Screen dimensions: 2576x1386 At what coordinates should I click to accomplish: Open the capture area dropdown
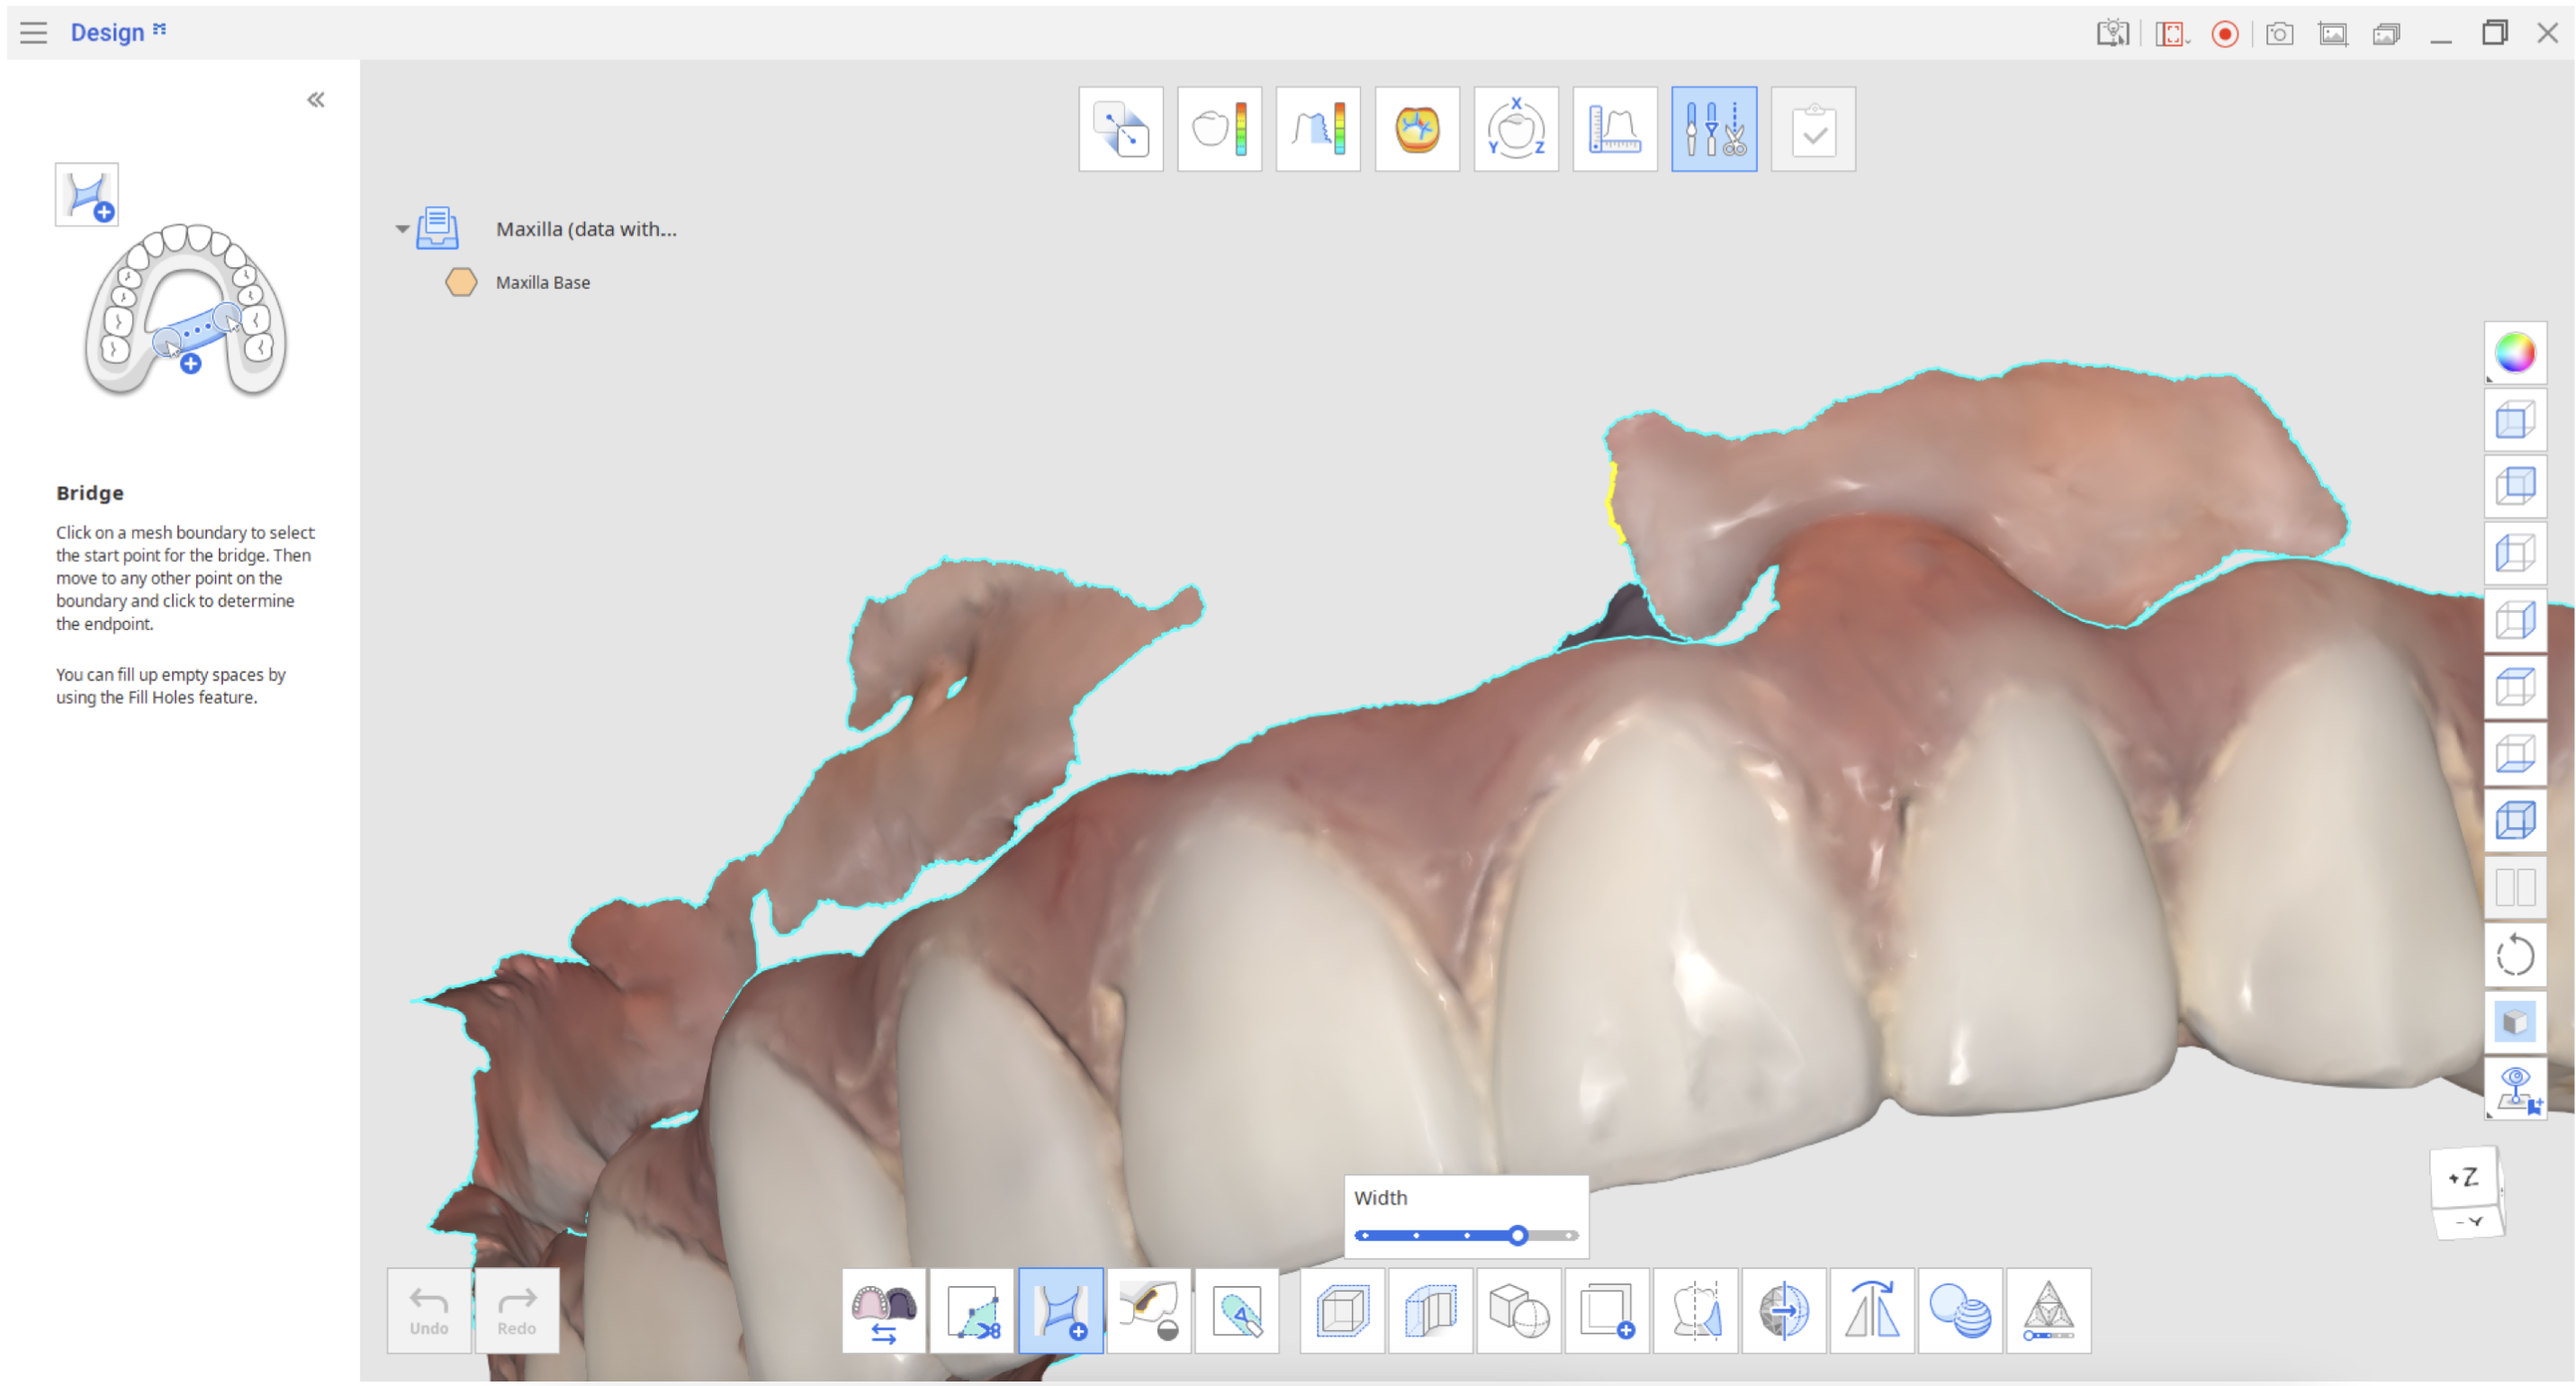tap(2172, 34)
